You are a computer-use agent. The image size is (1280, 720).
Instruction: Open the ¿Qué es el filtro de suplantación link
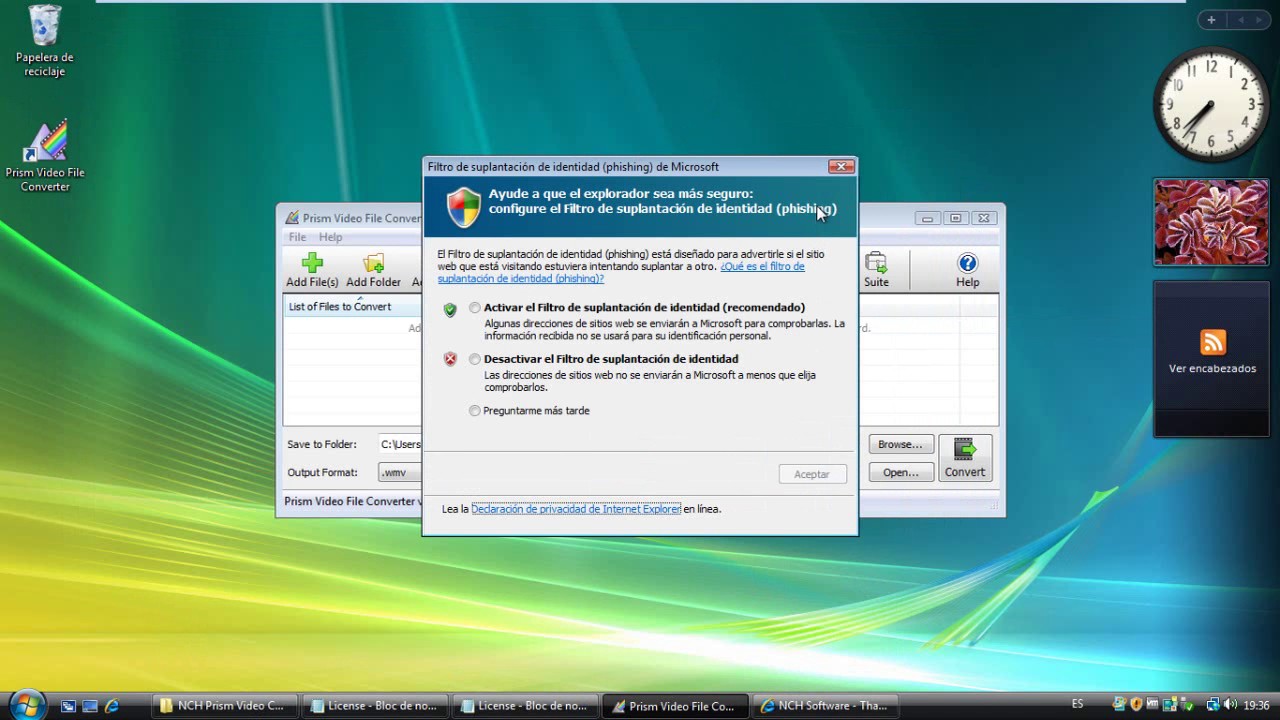[620, 272]
